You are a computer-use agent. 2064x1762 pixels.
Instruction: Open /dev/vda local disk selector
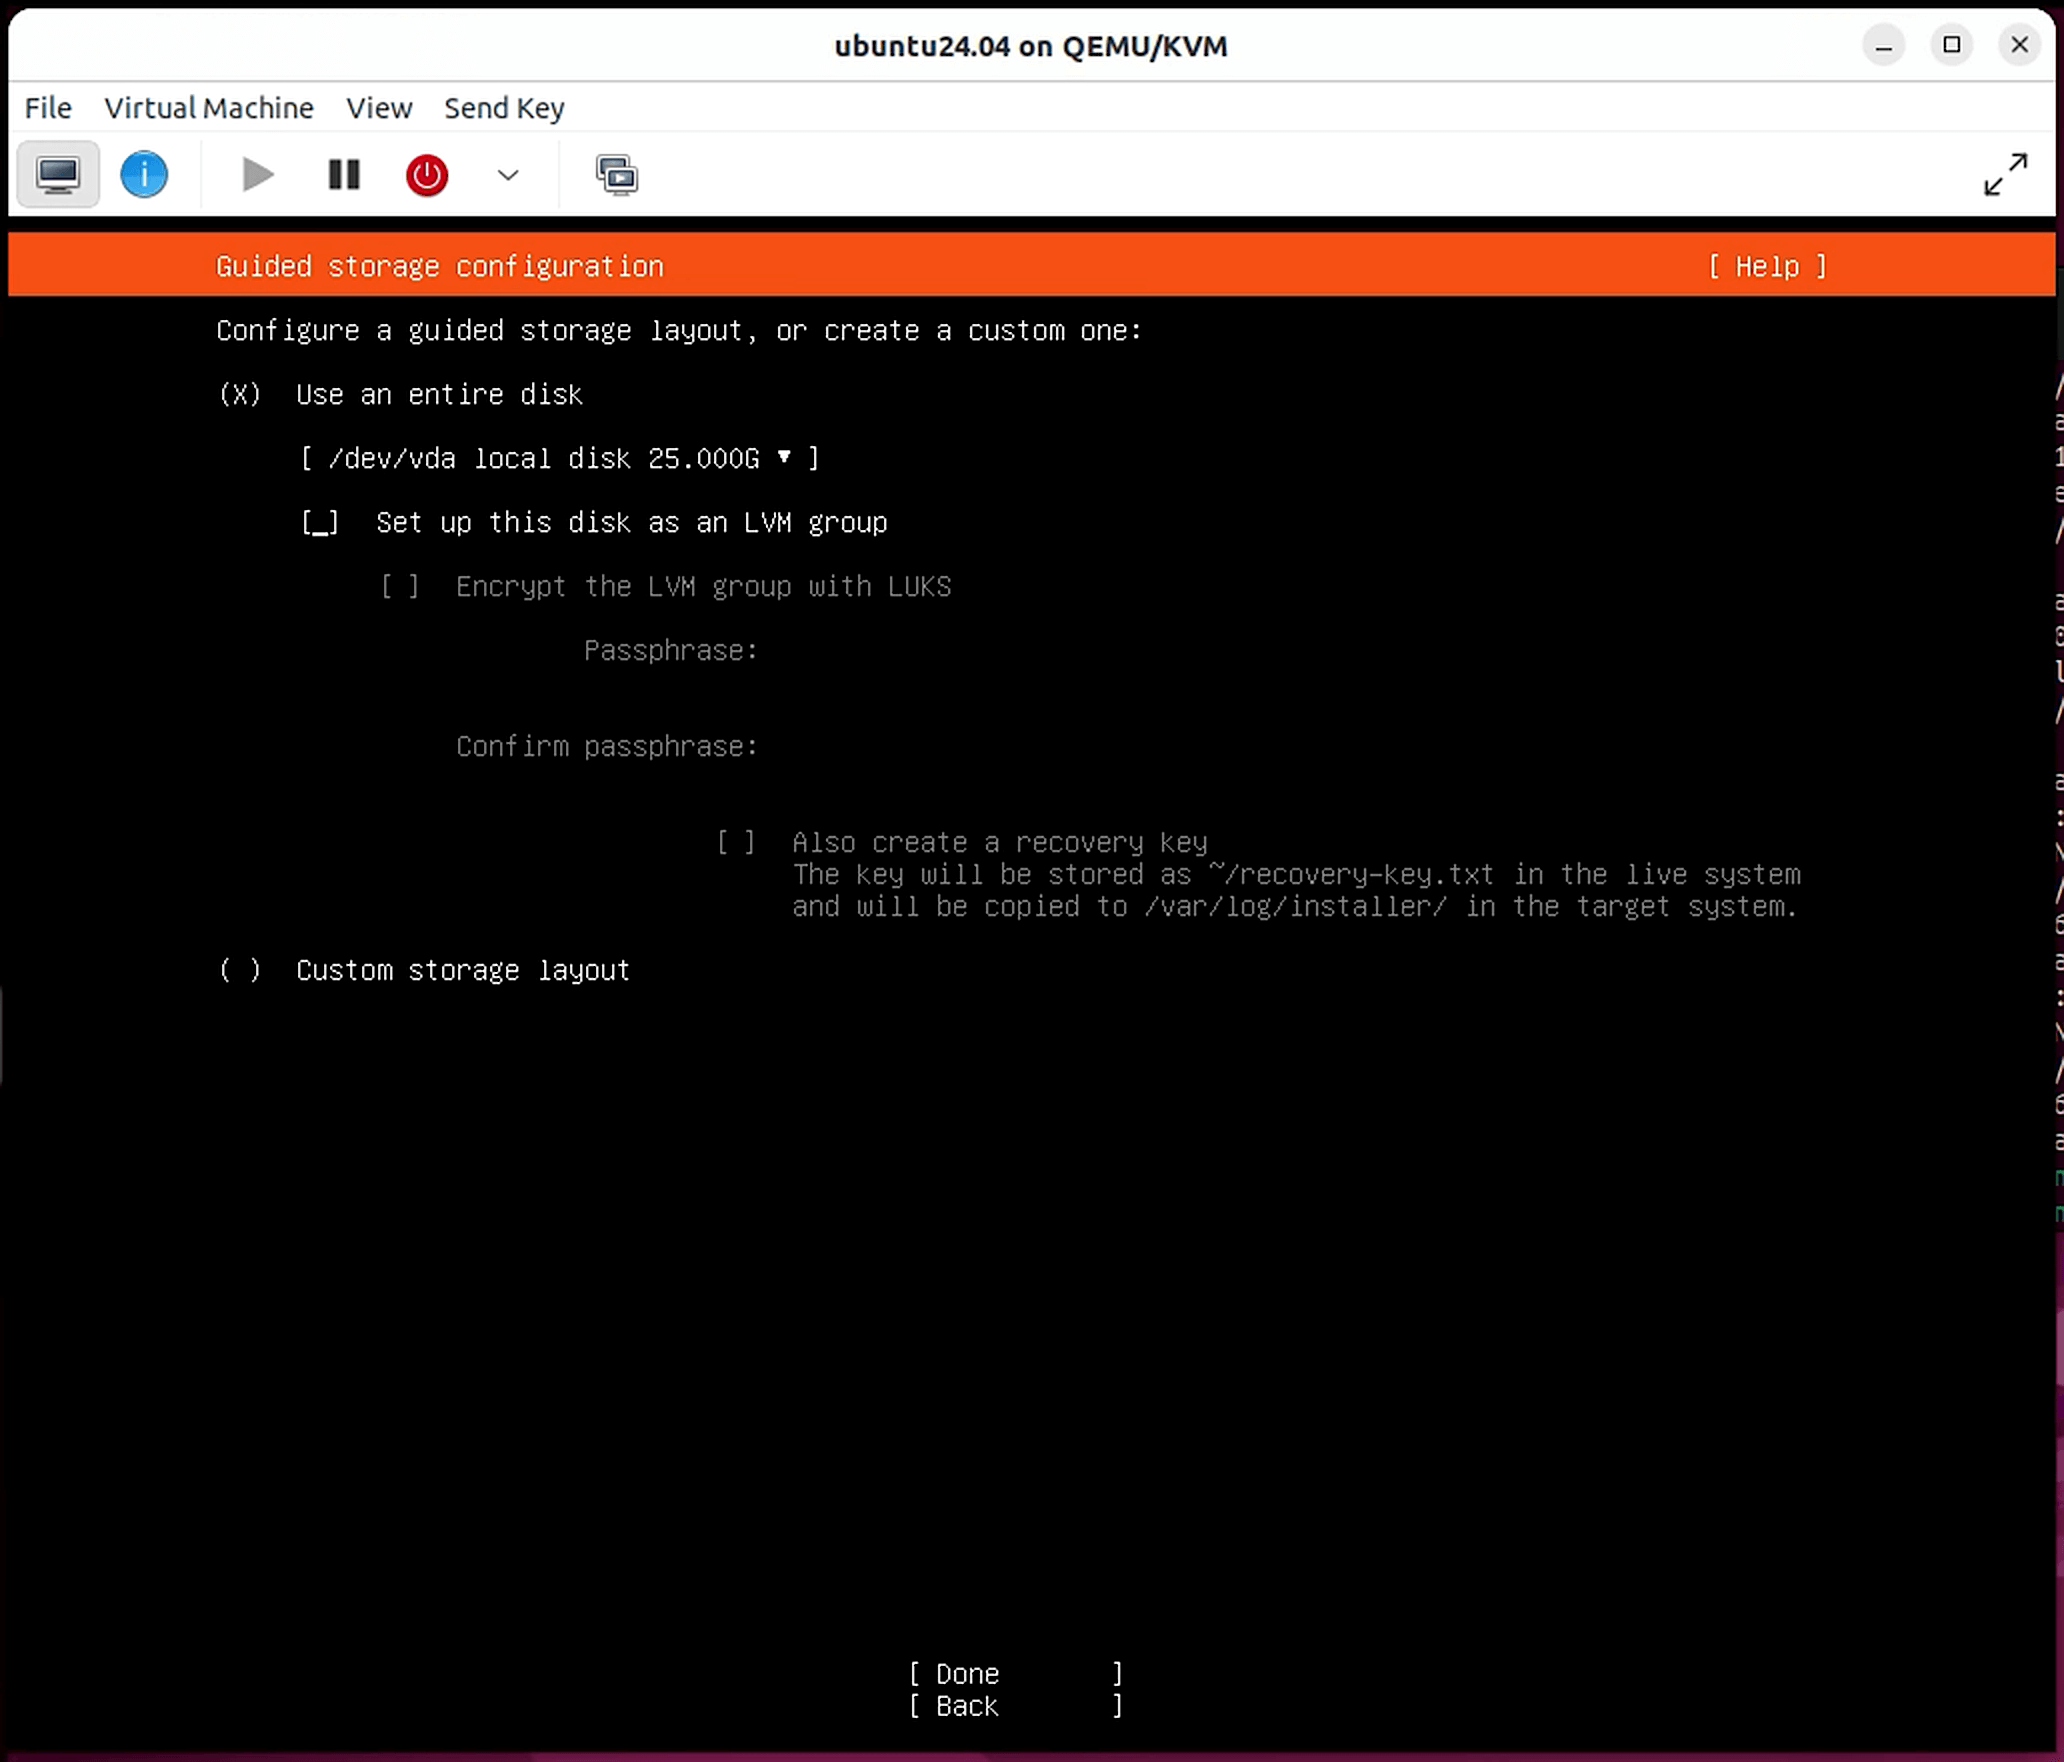tap(560, 459)
